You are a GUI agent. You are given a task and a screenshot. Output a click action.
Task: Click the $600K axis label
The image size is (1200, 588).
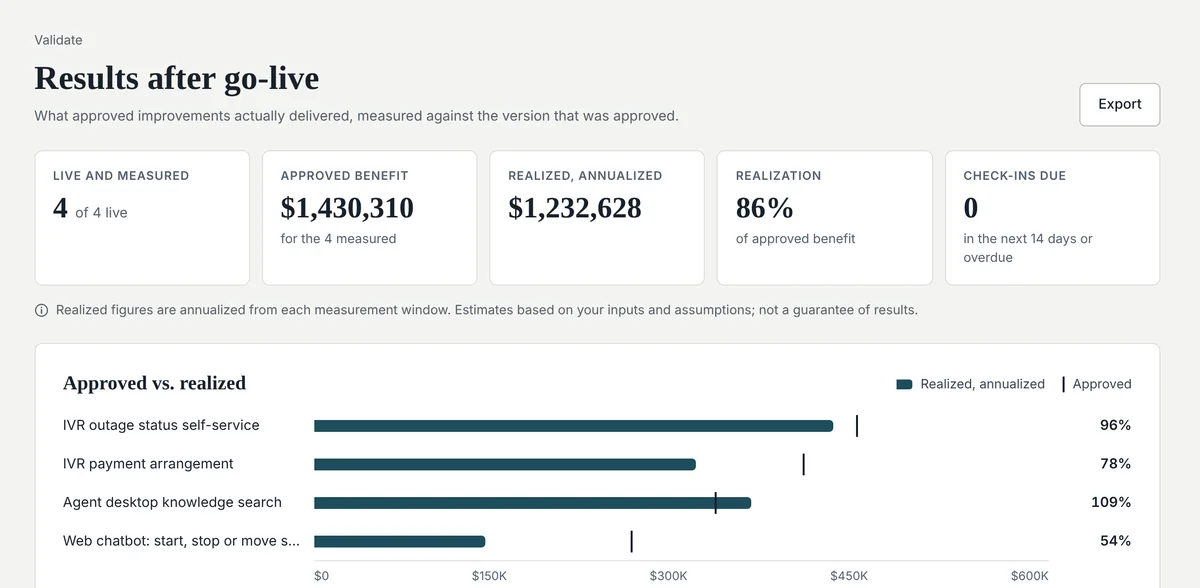click(x=1029, y=576)
